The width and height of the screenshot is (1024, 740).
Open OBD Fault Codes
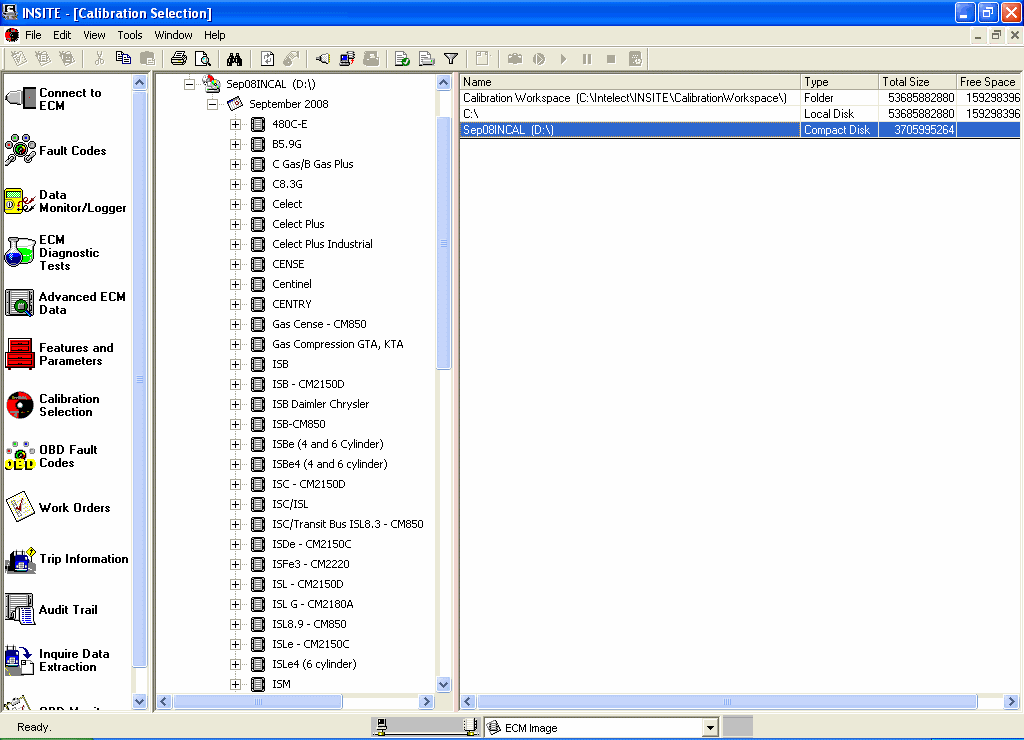pyautogui.click(x=51, y=456)
